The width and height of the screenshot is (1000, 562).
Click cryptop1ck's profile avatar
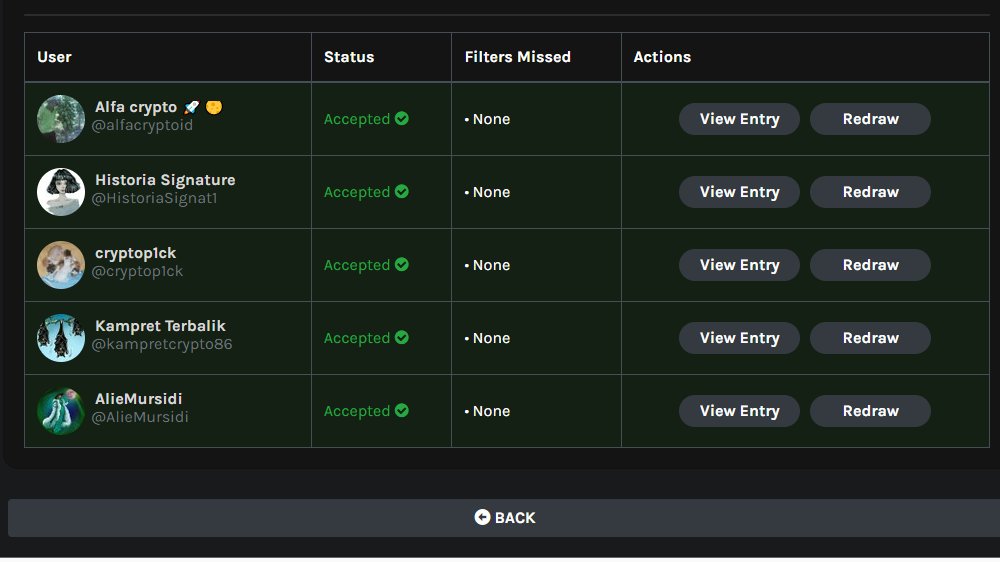61,265
